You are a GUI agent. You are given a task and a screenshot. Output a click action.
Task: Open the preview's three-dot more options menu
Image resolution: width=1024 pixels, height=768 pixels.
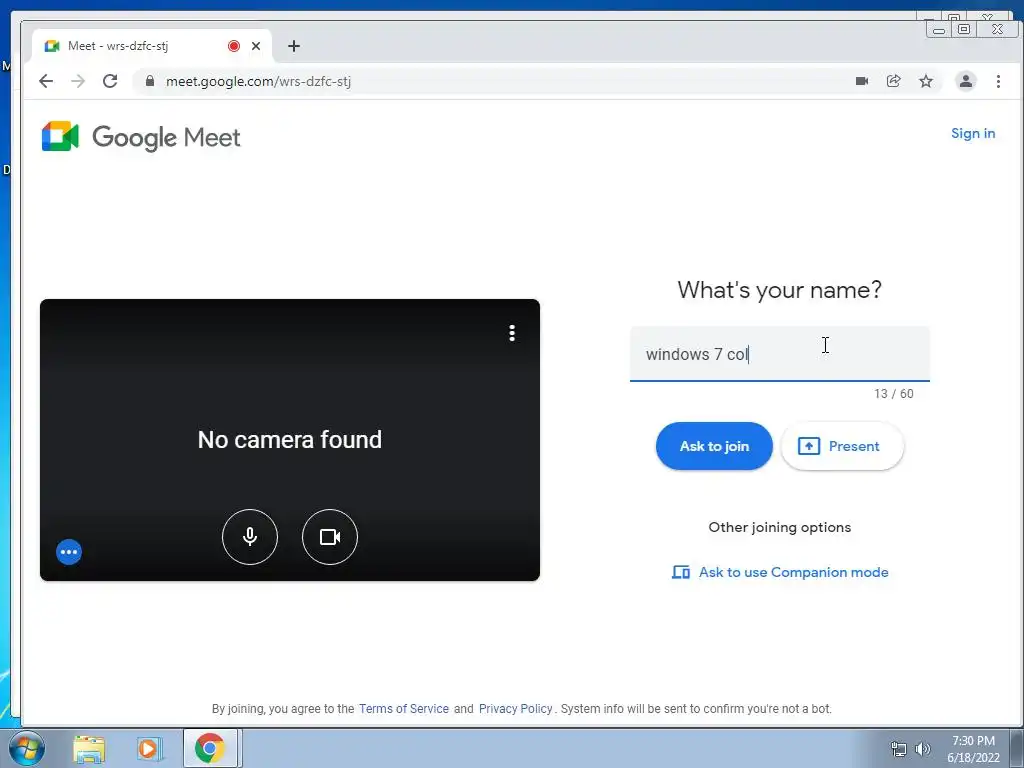512,333
